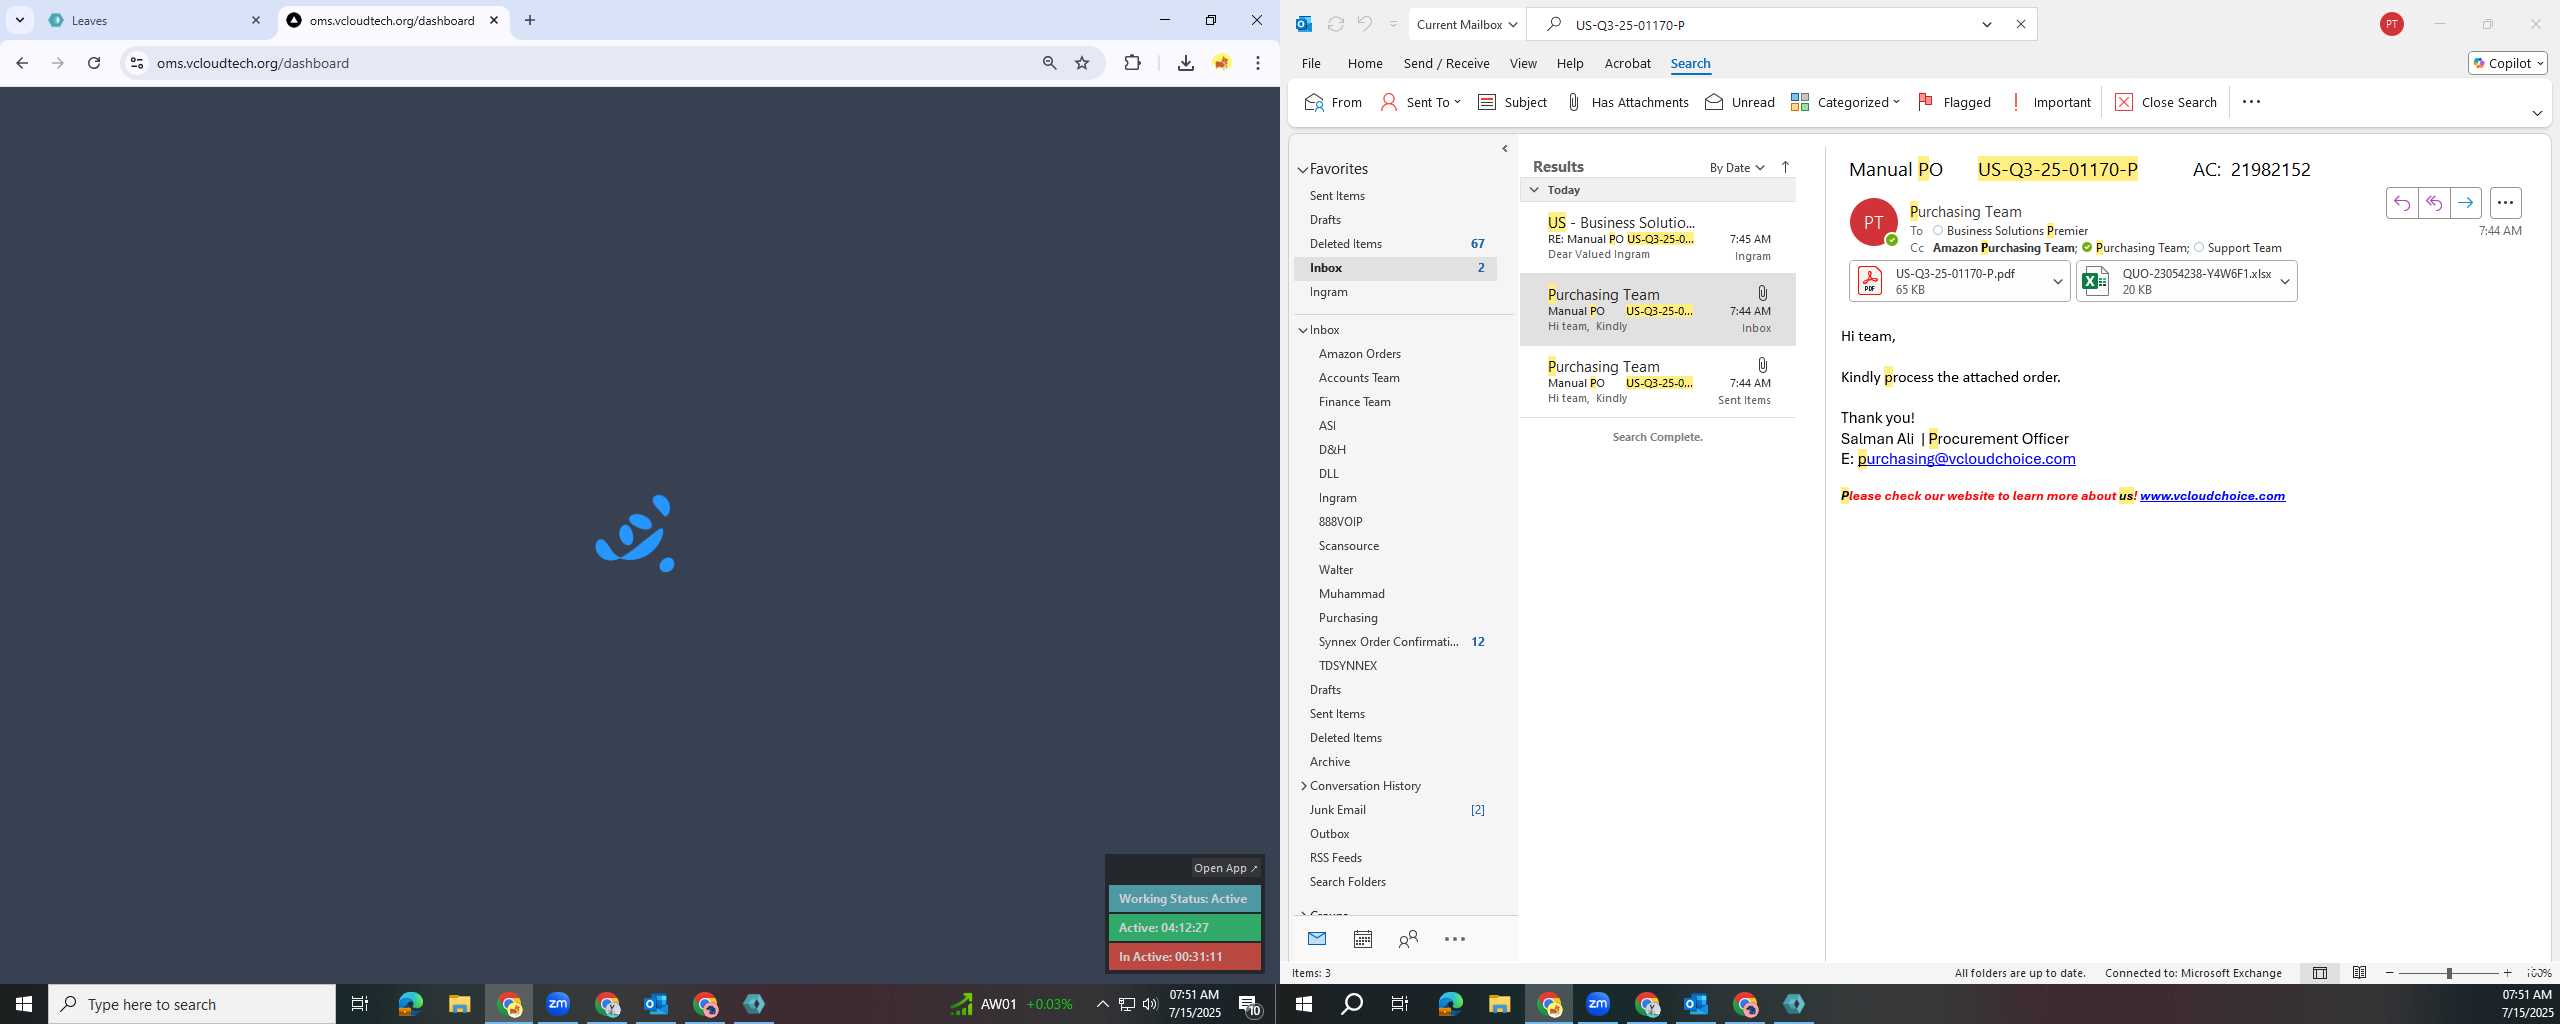2560x1024 pixels.
Task: Click the purchasing@vcloudchoice.com email link
Action: pyautogui.click(x=1966, y=459)
